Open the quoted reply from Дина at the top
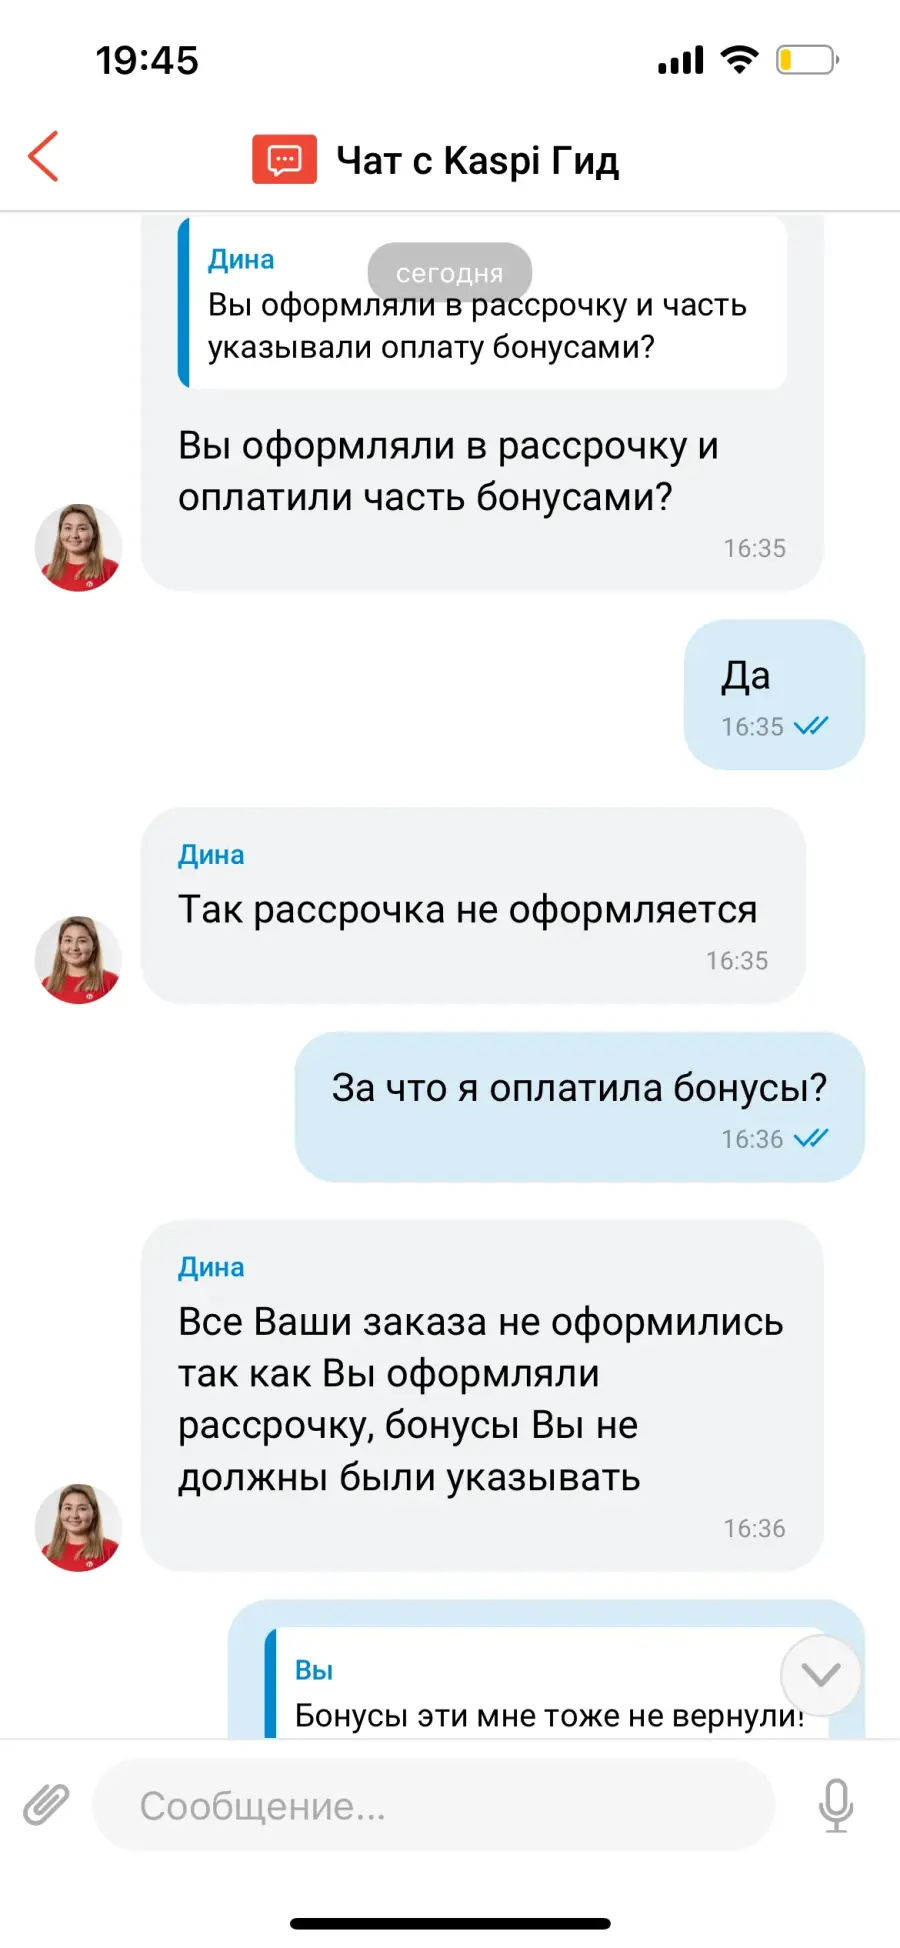Image resolution: width=900 pixels, height=1948 pixels. pos(482,303)
